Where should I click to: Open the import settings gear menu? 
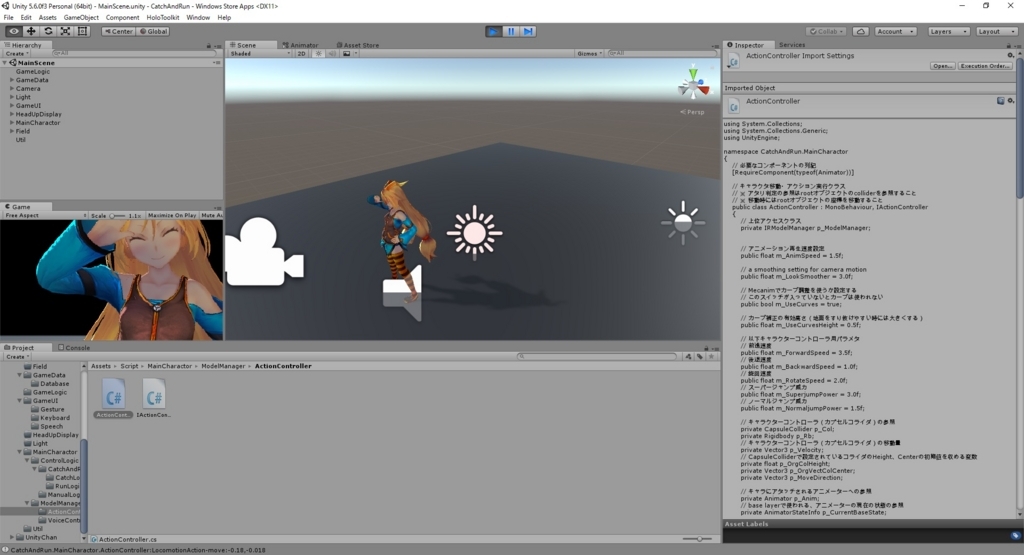pyautogui.click(x=1011, y=56)
